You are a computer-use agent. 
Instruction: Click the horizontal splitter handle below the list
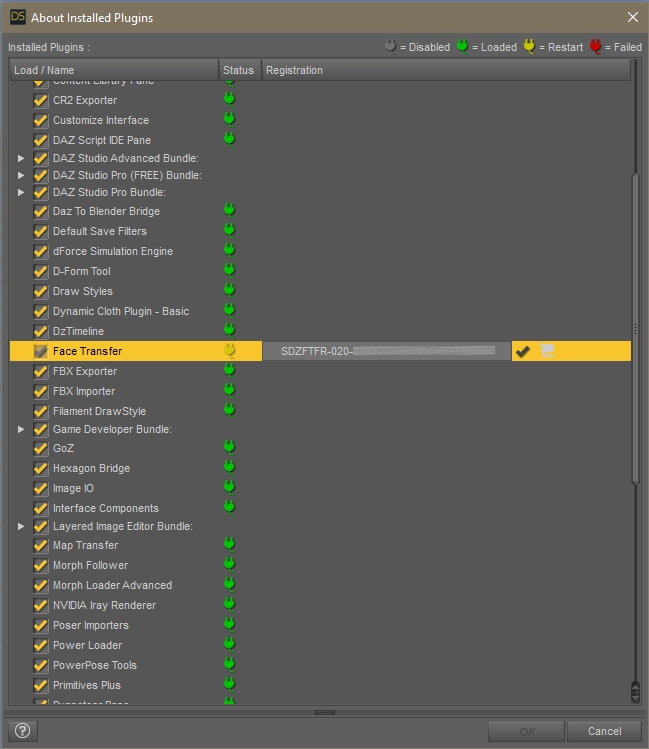[325, 712]
